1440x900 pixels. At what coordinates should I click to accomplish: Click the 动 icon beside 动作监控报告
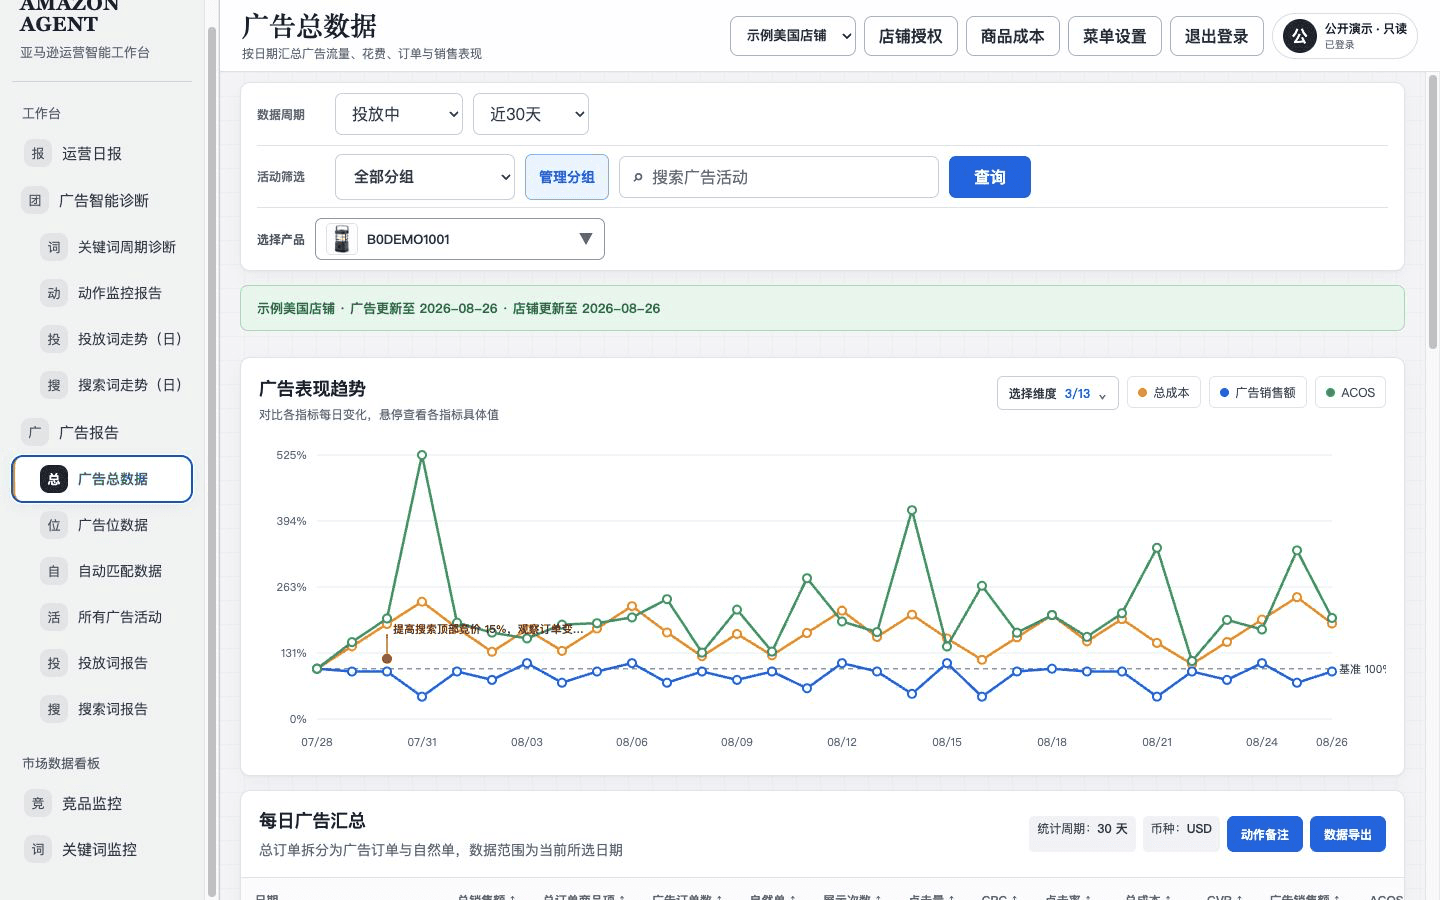[x=54, y=293]
